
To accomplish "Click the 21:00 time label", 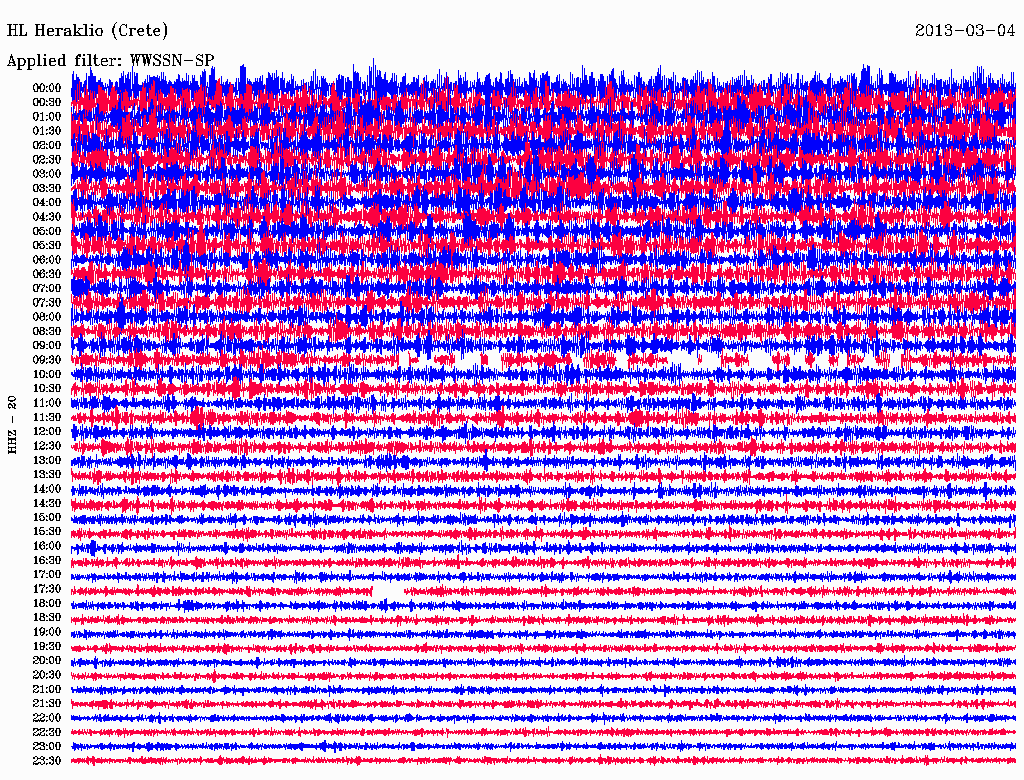I will pos(47,689).
